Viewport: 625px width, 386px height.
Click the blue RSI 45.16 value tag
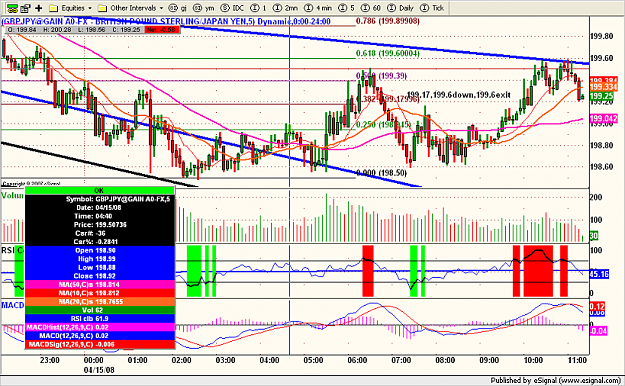(599, 274)
